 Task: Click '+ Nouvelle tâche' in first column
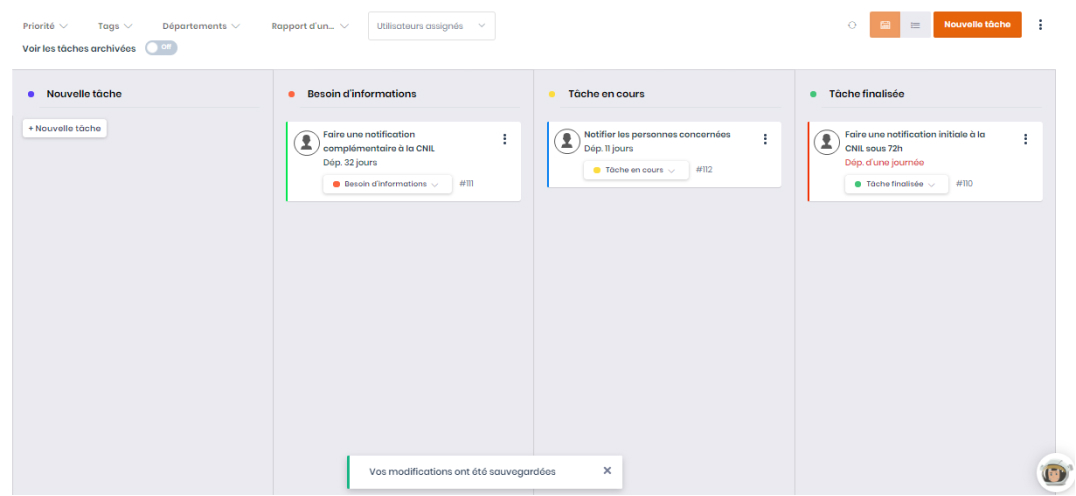click(x=64, y=128)
